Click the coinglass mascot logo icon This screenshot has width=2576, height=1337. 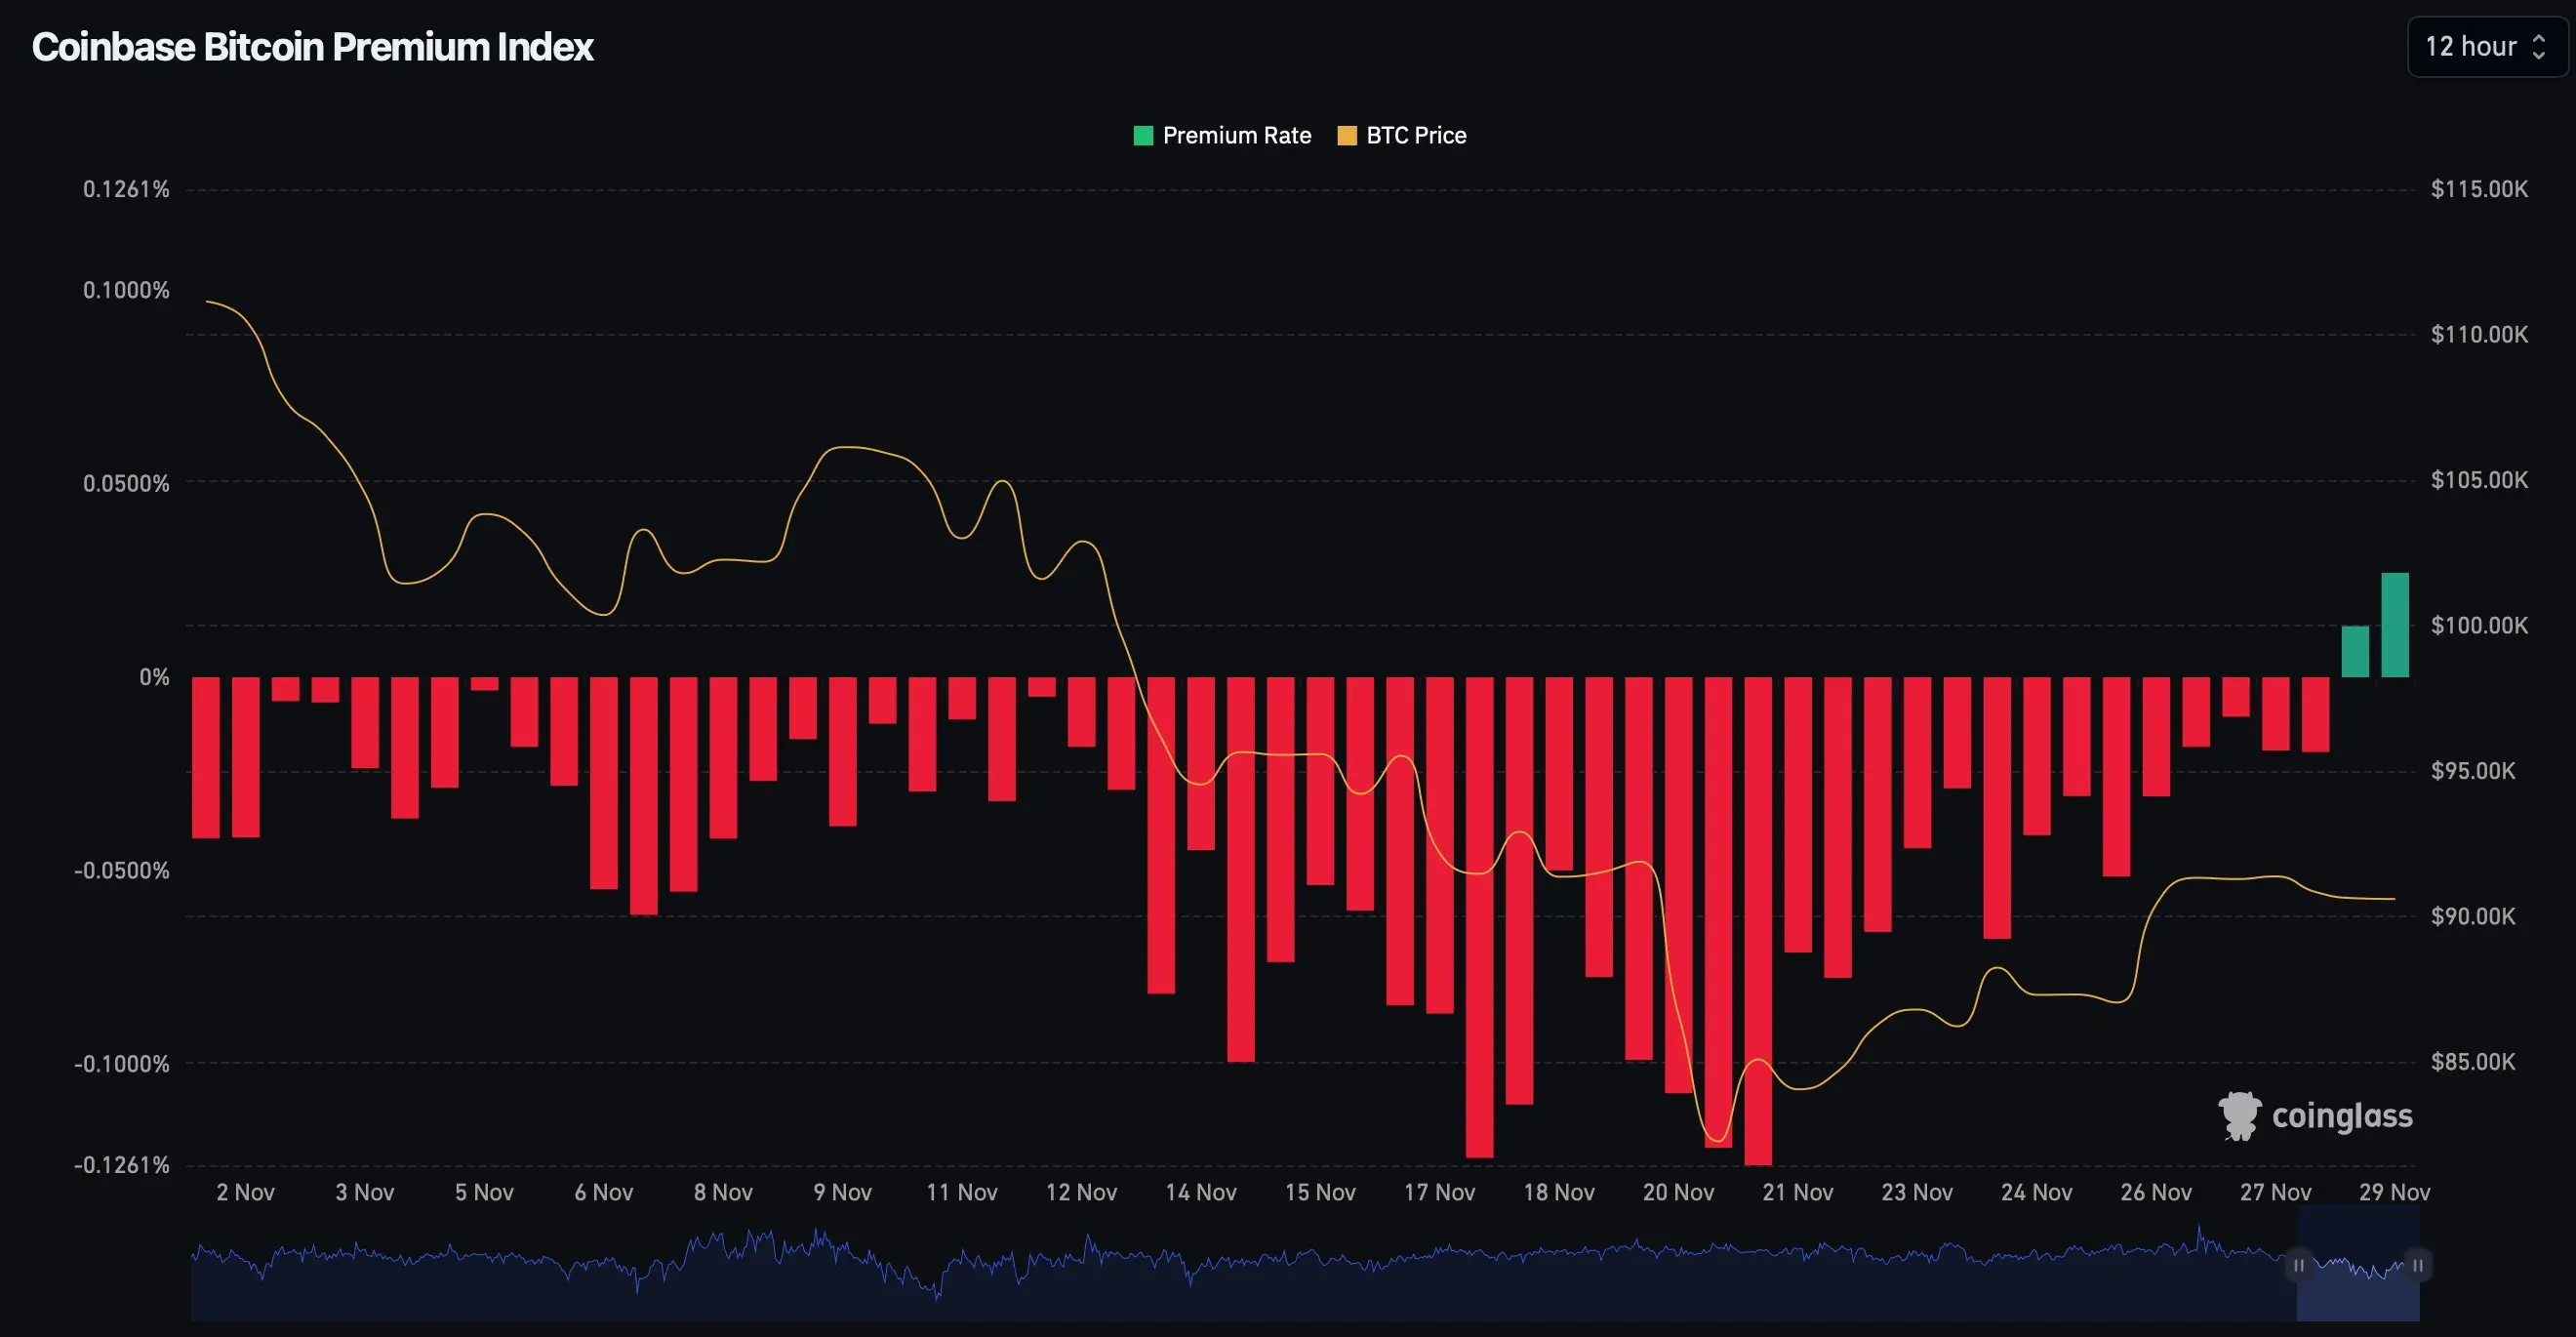[x=2239, y=1115]
